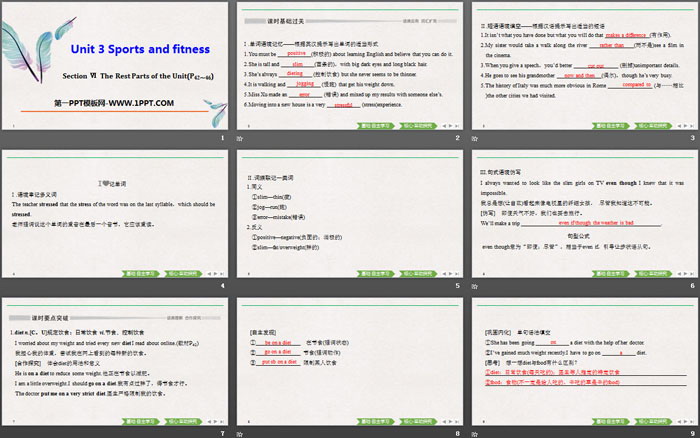Click 'makes a difference' answer on slide 3

[x=626, y=35]
